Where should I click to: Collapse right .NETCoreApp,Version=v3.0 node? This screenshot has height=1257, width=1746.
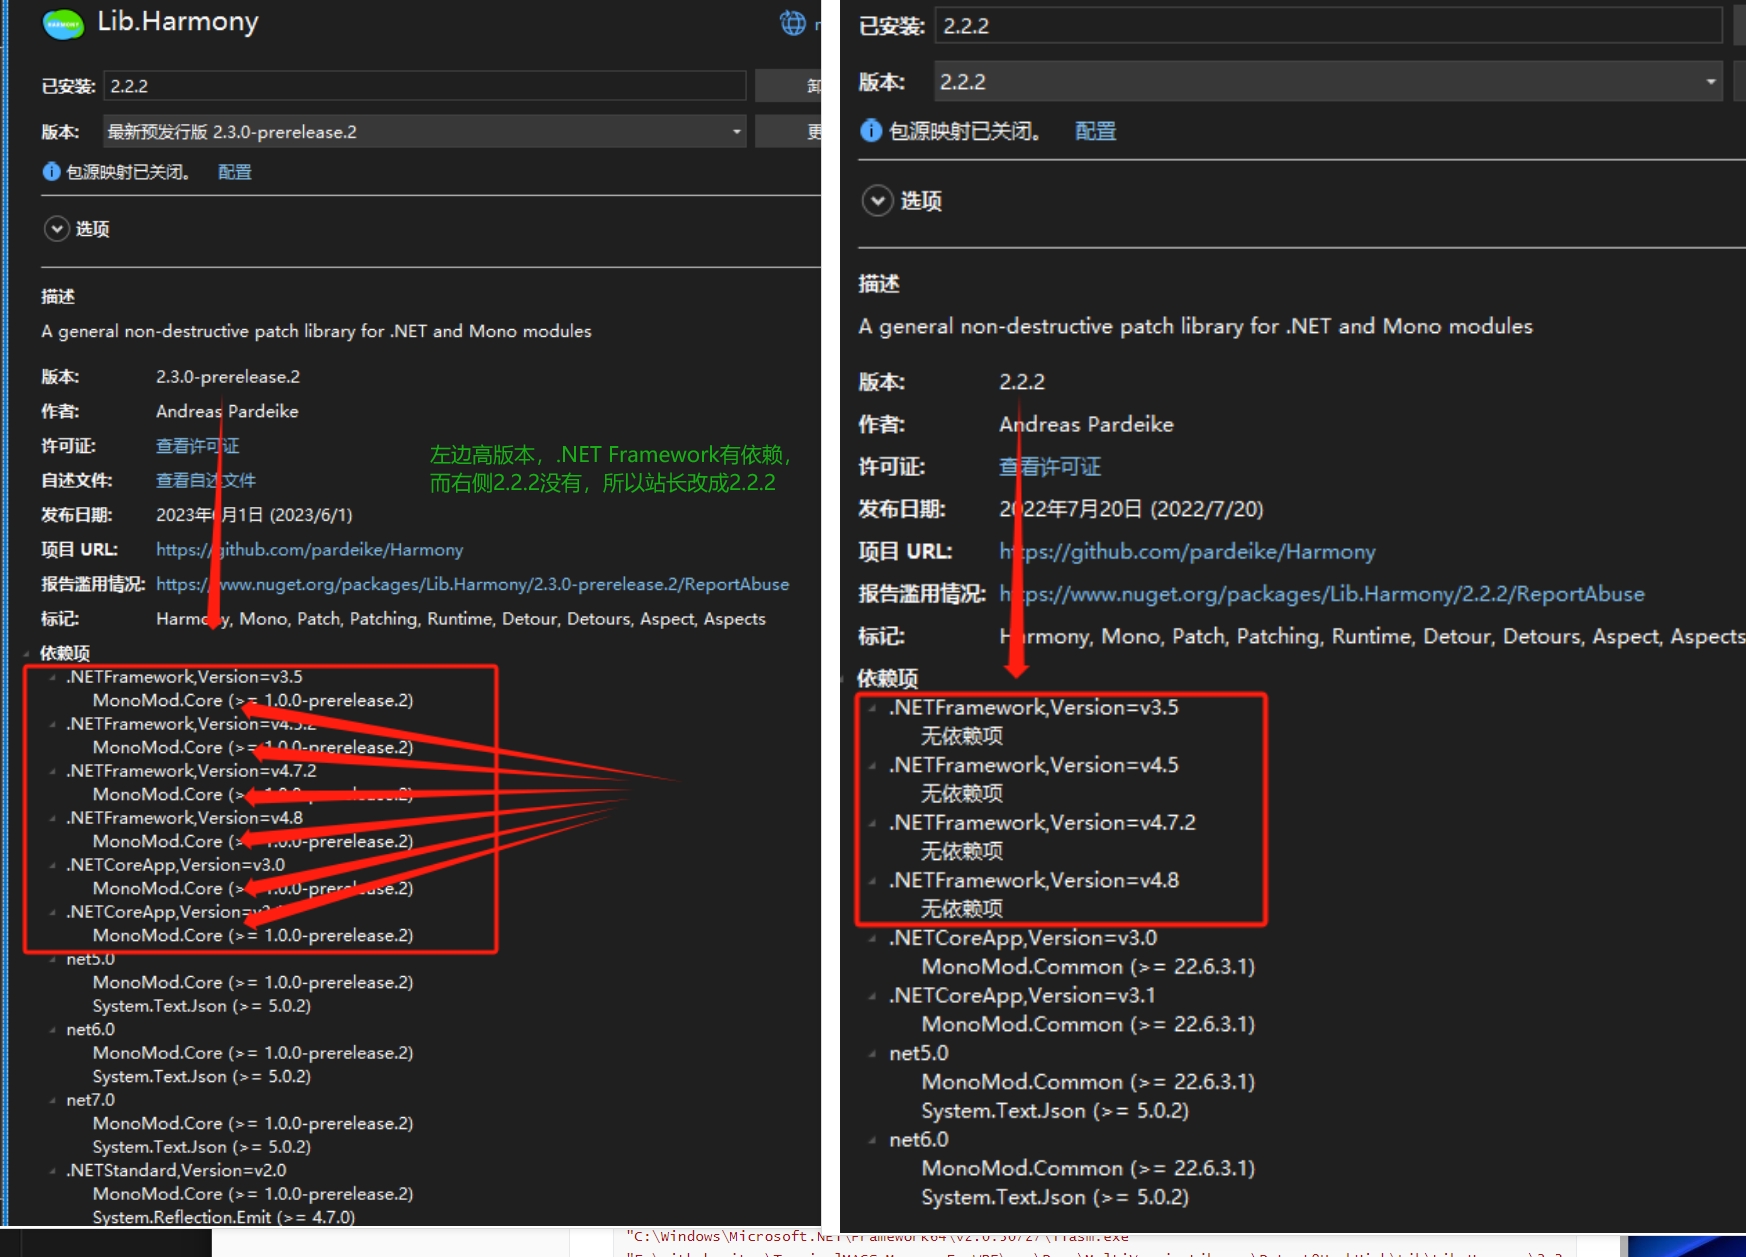click(x=873, y=939)
